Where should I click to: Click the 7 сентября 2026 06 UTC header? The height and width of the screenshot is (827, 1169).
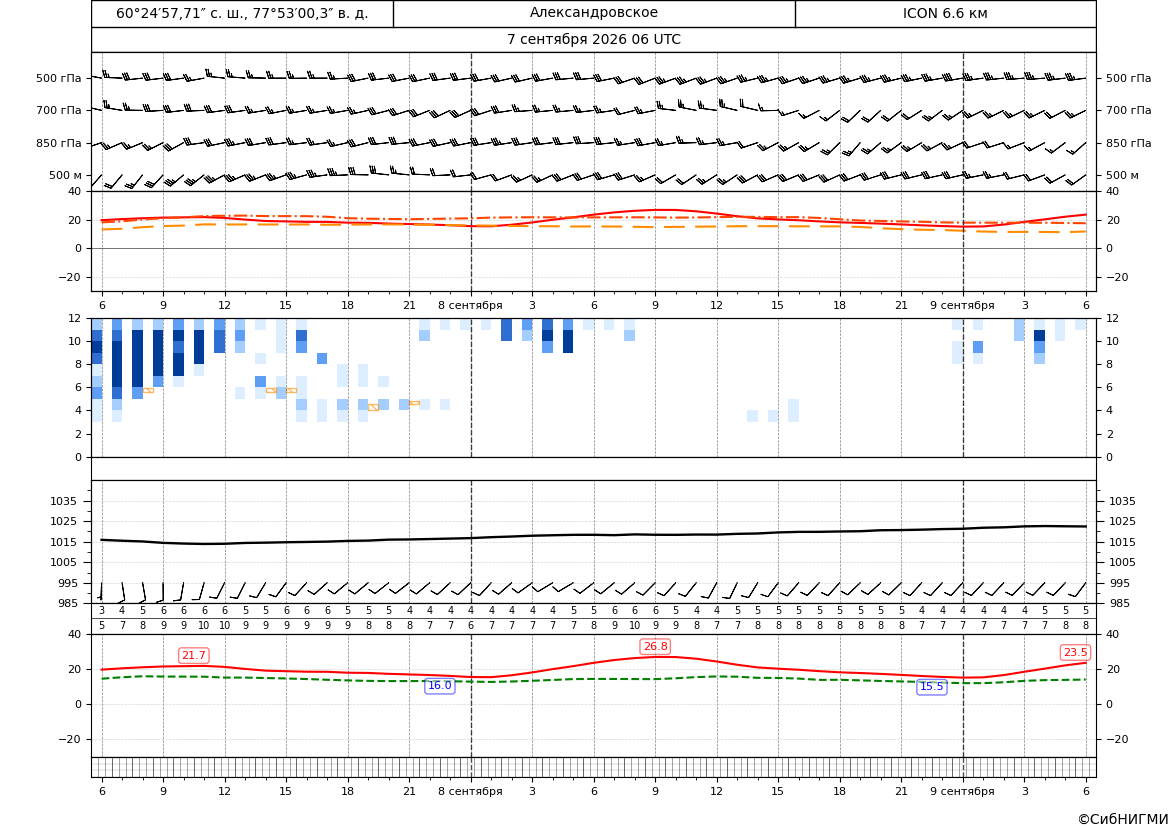(594, 40)
